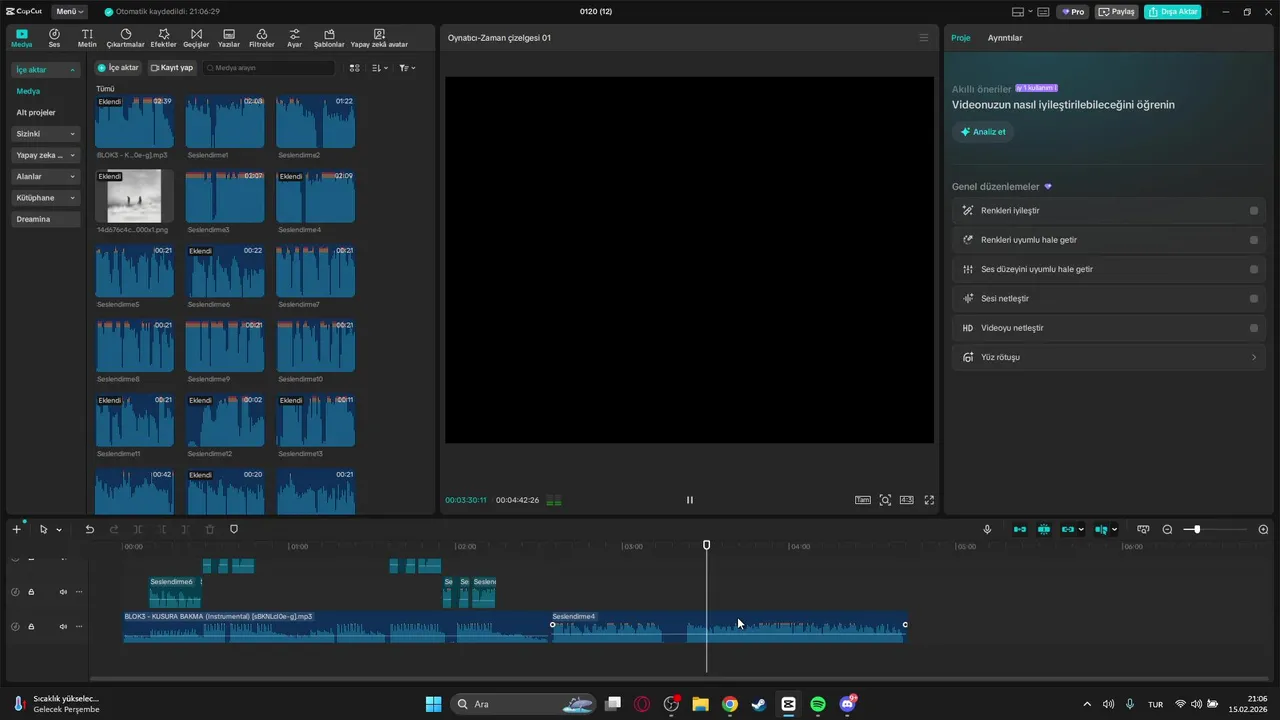This screenshot has height=720, width=1280.
Task: Click the timeline zoom slider handle
Action: (1197, 529)
